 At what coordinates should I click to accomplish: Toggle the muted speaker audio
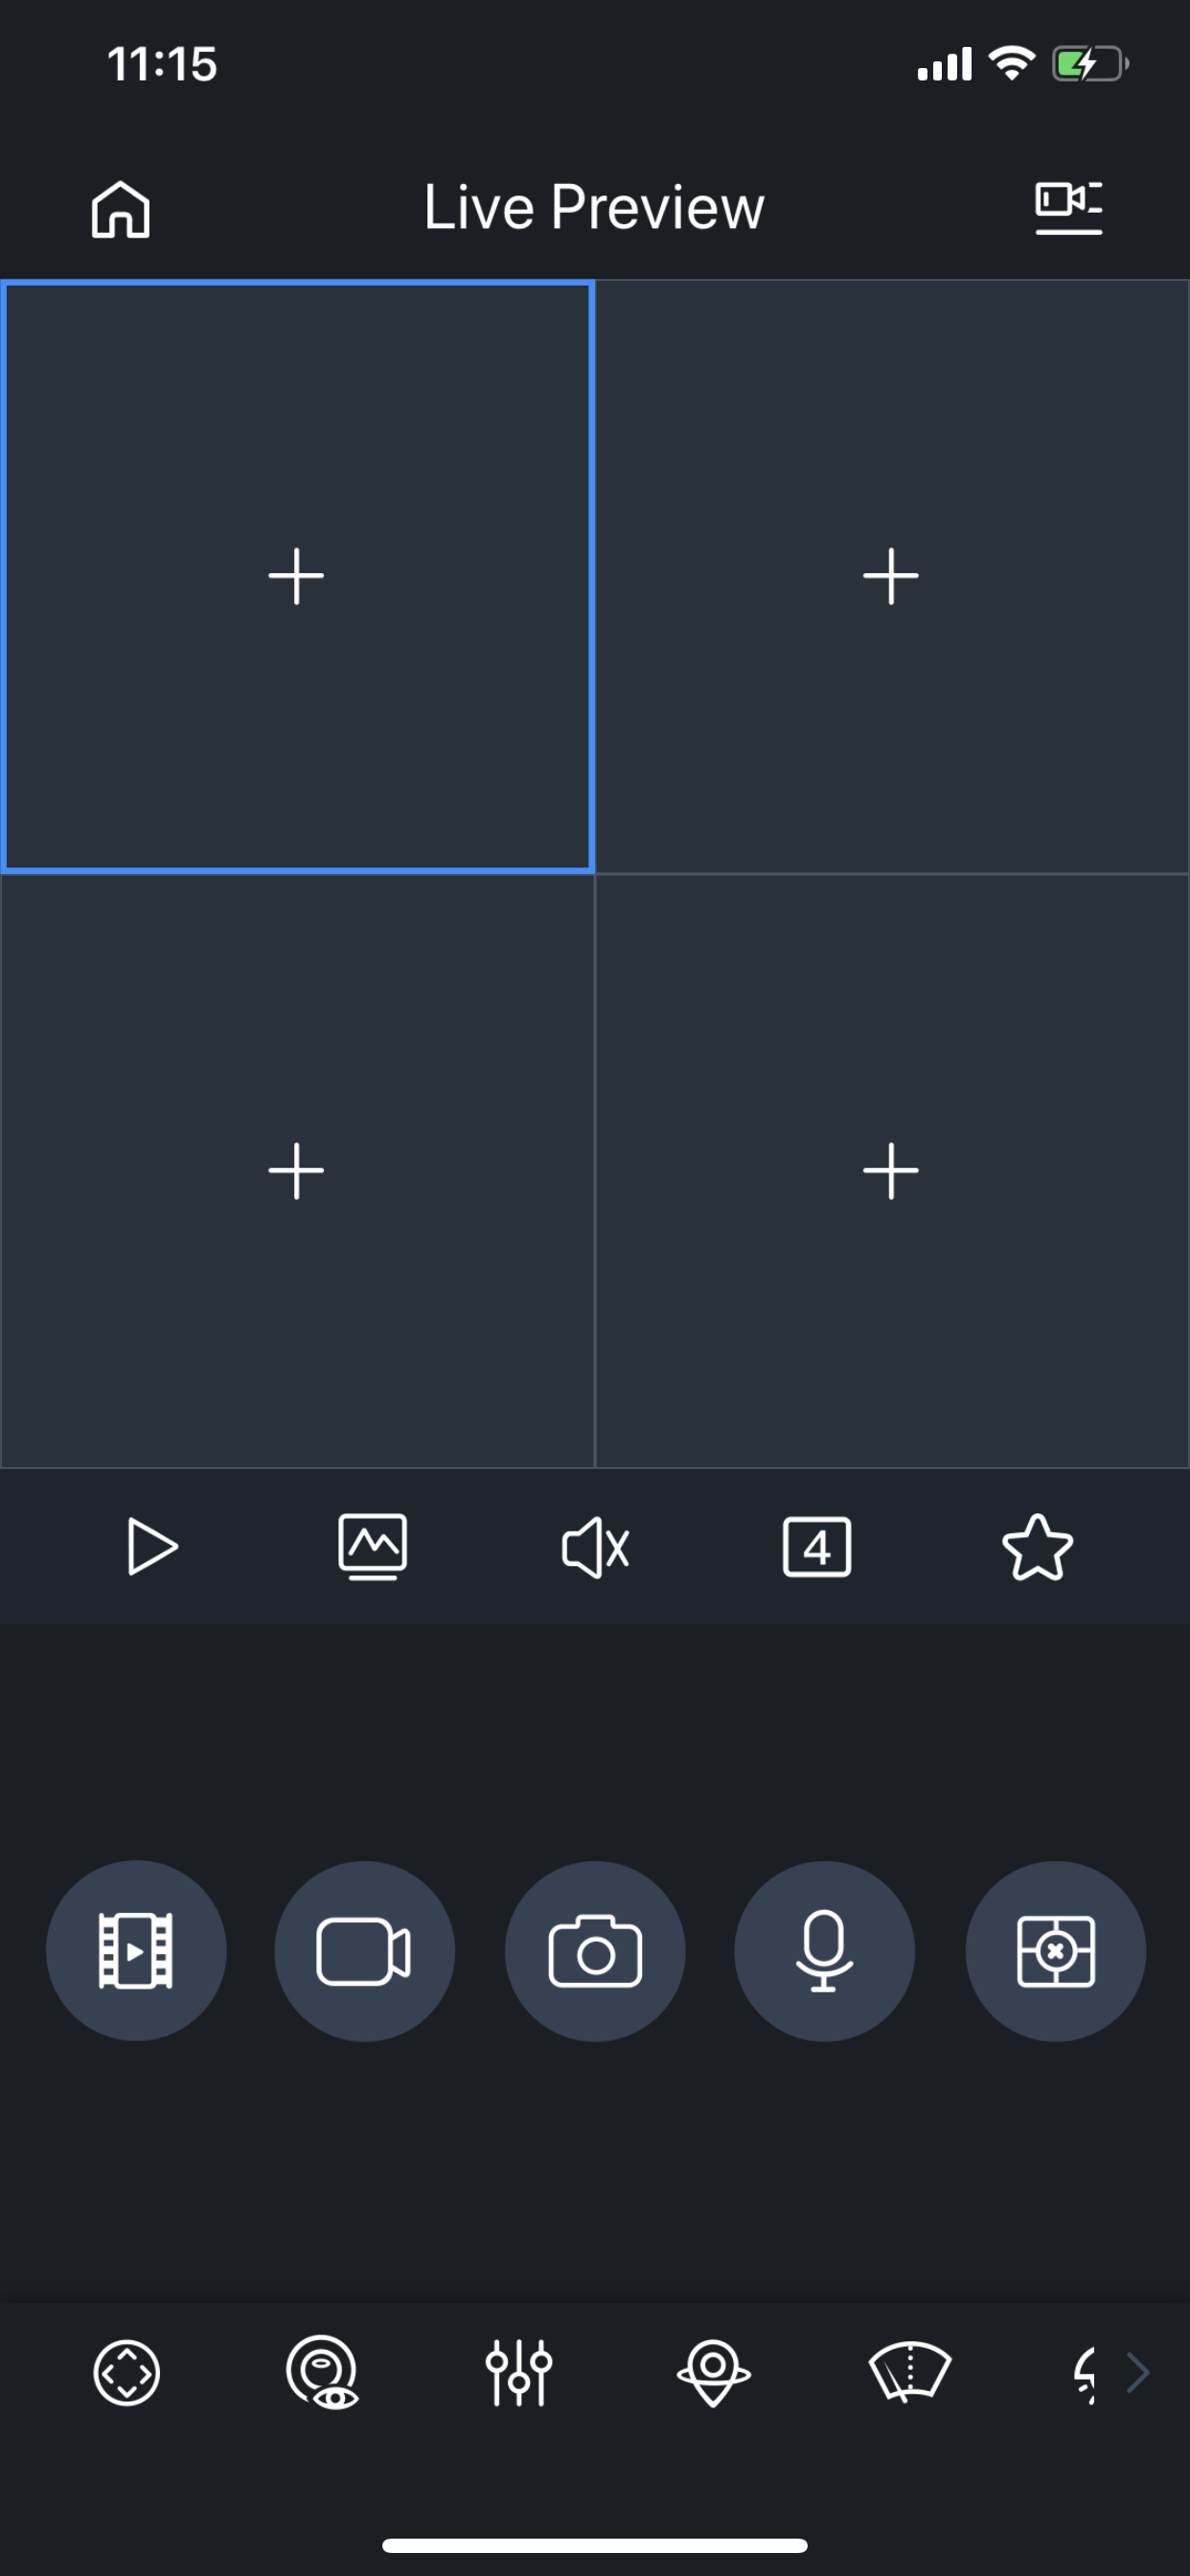click(x=595, y=1548)
